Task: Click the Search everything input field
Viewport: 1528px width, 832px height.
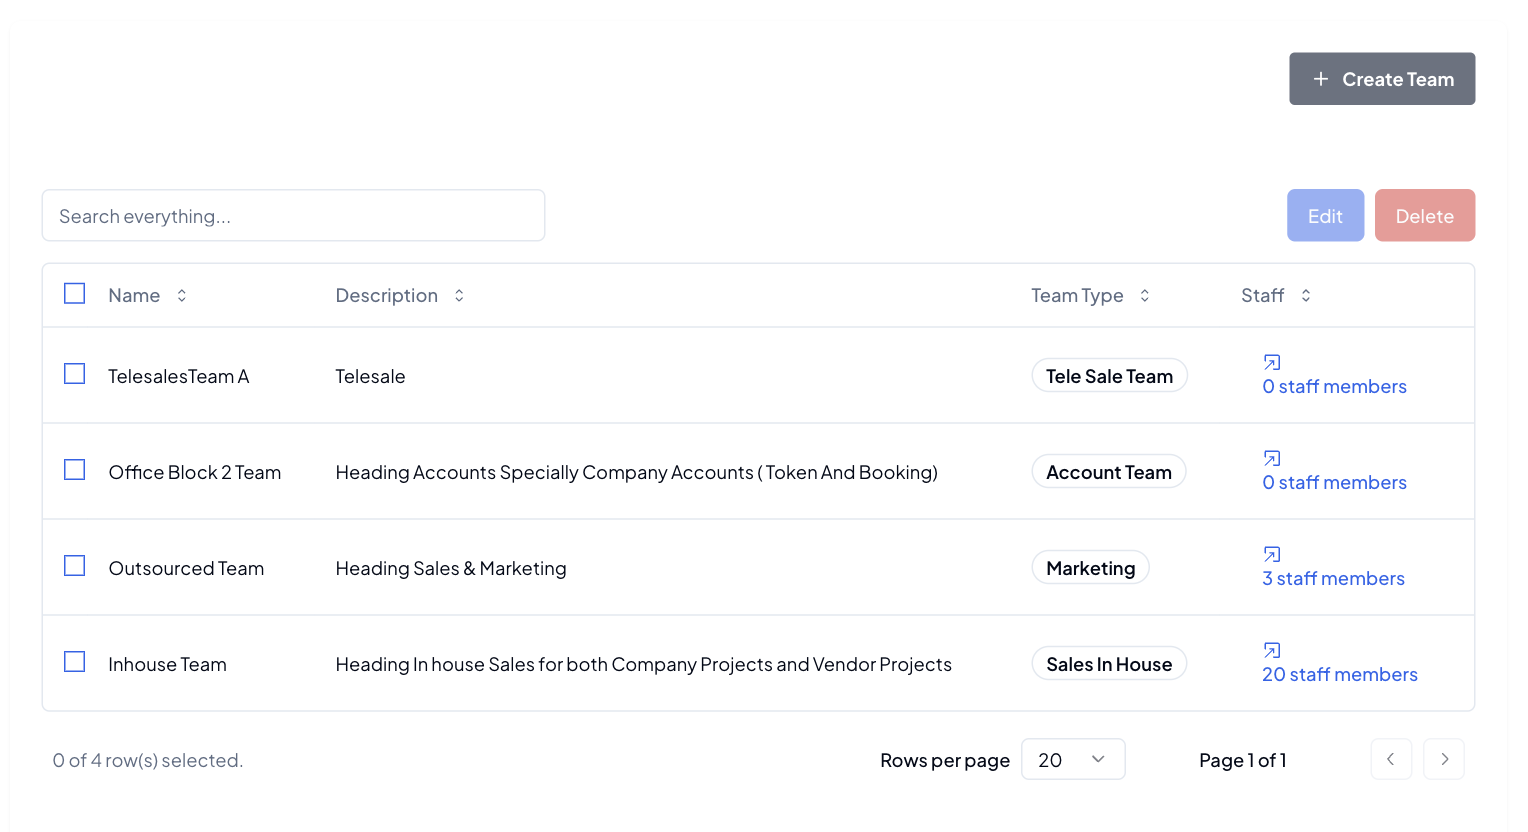Action: pos(293,216)
